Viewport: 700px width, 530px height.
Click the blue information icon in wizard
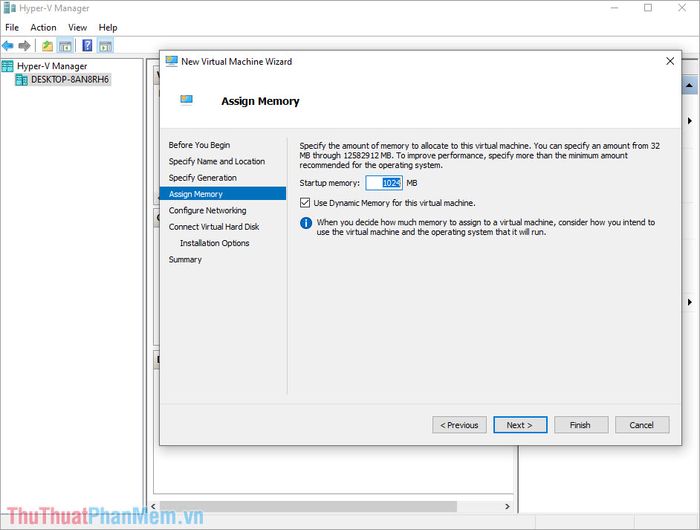pyautogui.click(x=306, y=223)
